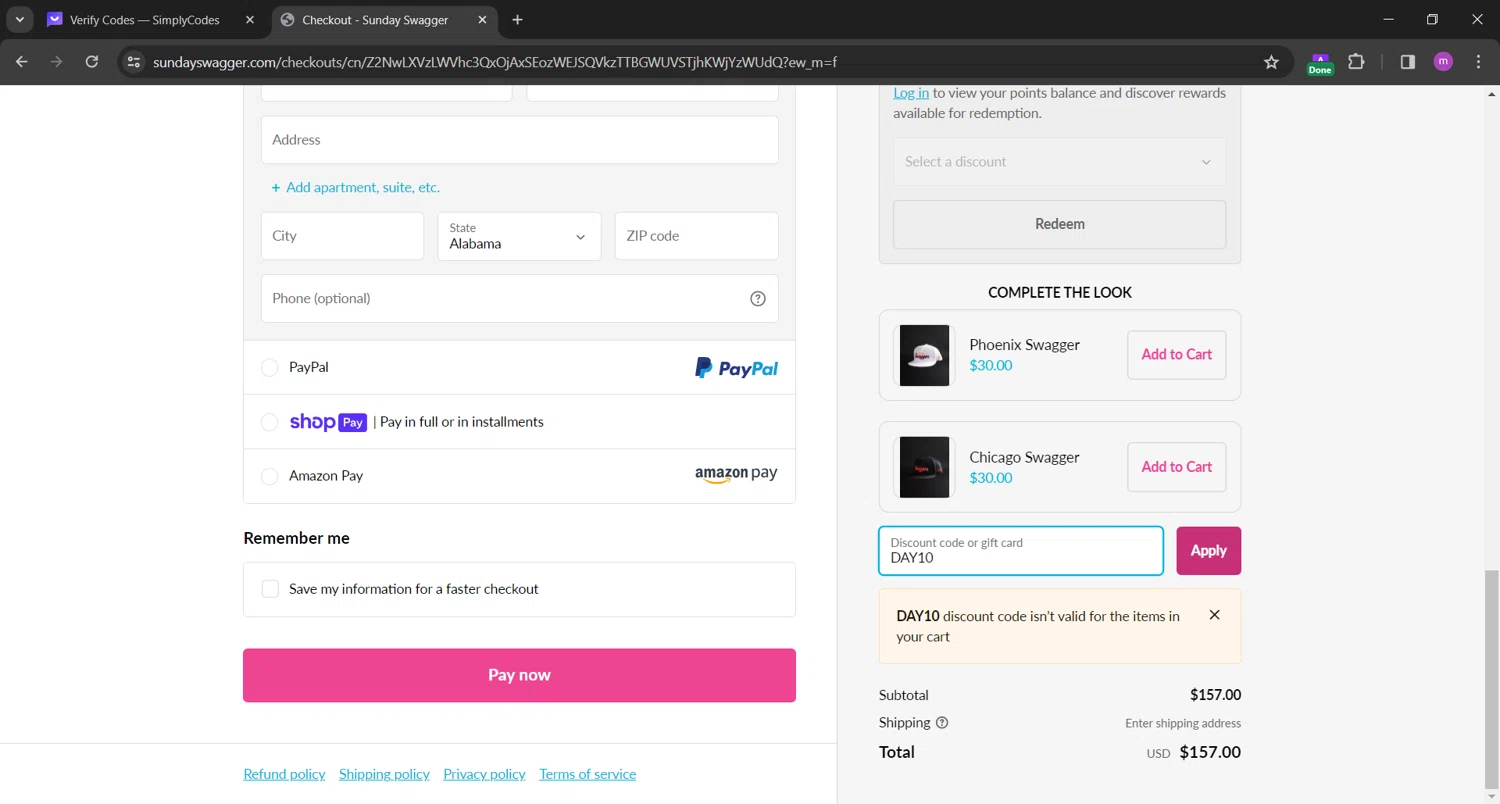Click the page vertical scrollbar thumb
Image resolution: width=1500 pixels, height=804 pixels.
pyautogui.click(x=1491, y=680)
